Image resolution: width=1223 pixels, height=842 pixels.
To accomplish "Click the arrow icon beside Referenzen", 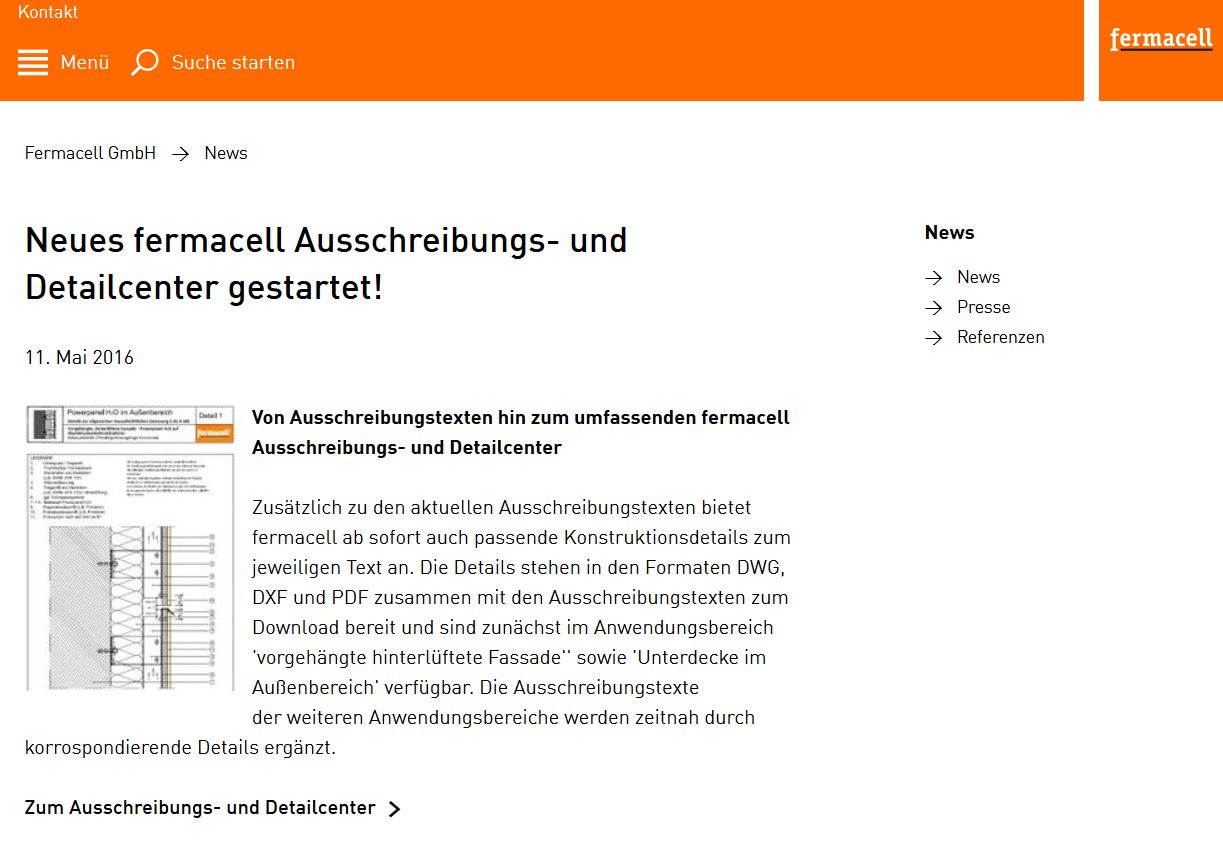I will pyautogui.click(x=934, y=338).
